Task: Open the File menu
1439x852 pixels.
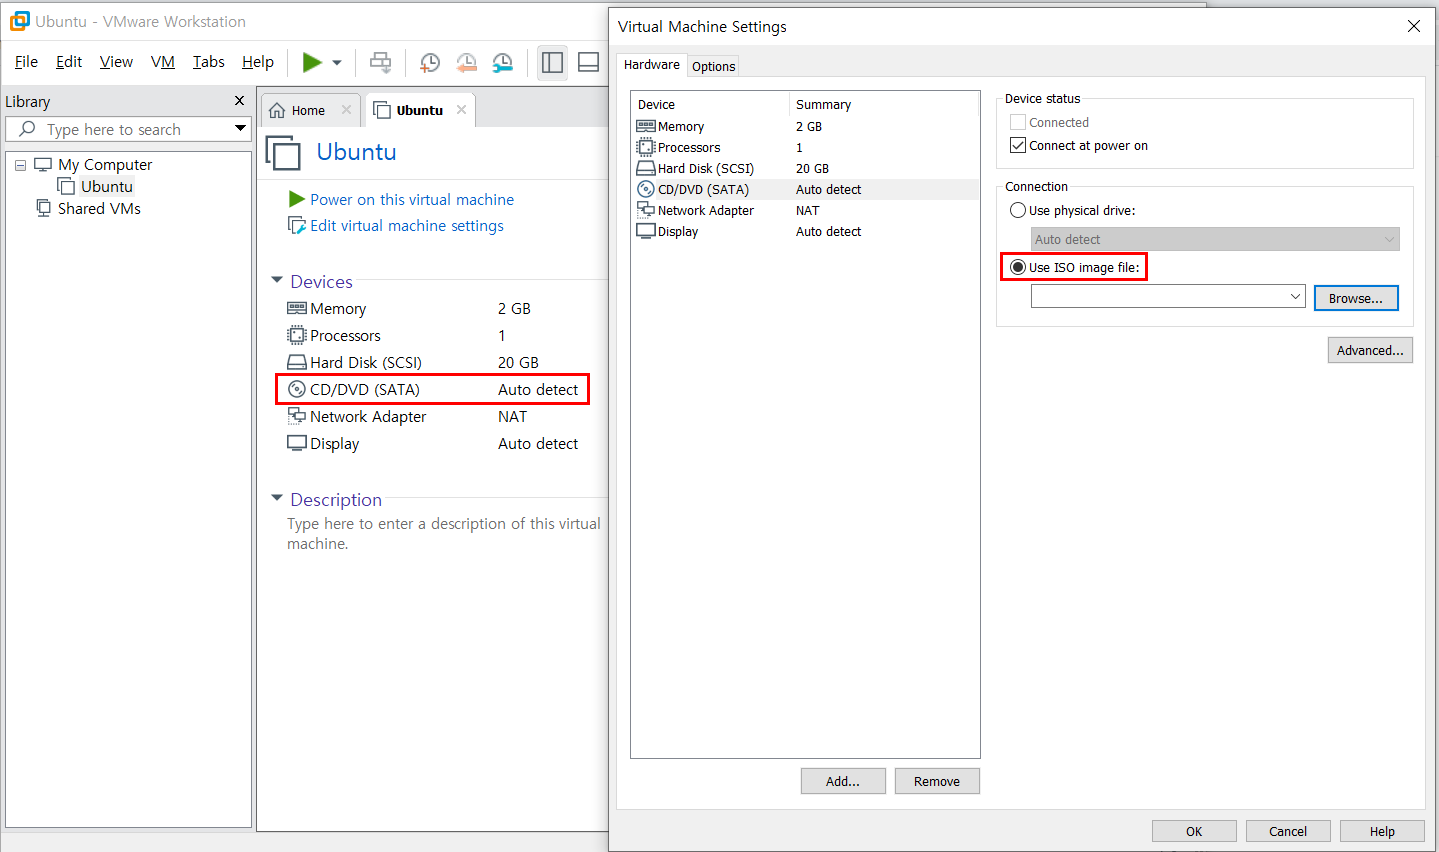Action: pyautogui.click(x=26, y=62)
